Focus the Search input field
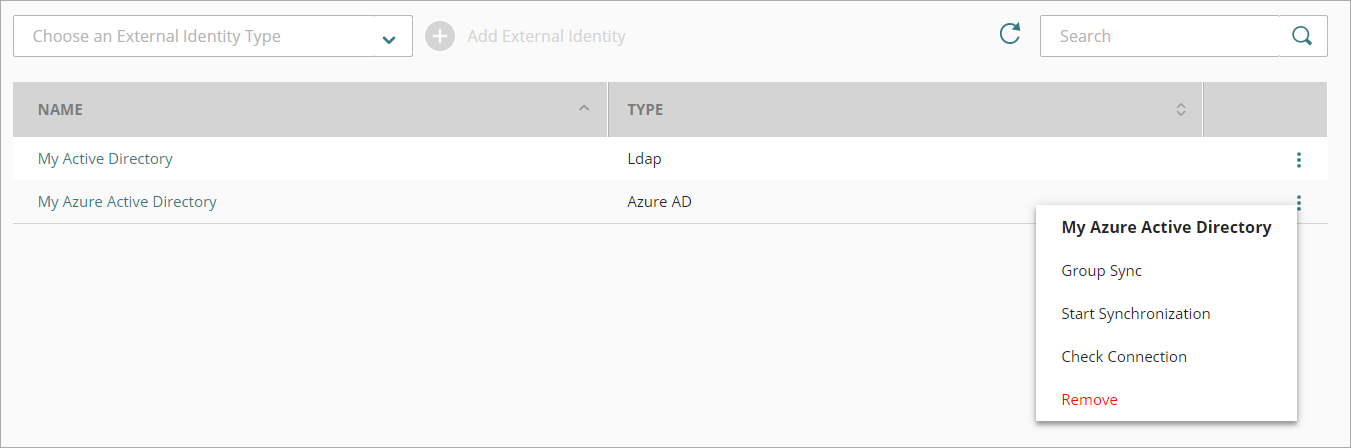Viewport: 1351px width, 448px height. tap(1158, 36)
